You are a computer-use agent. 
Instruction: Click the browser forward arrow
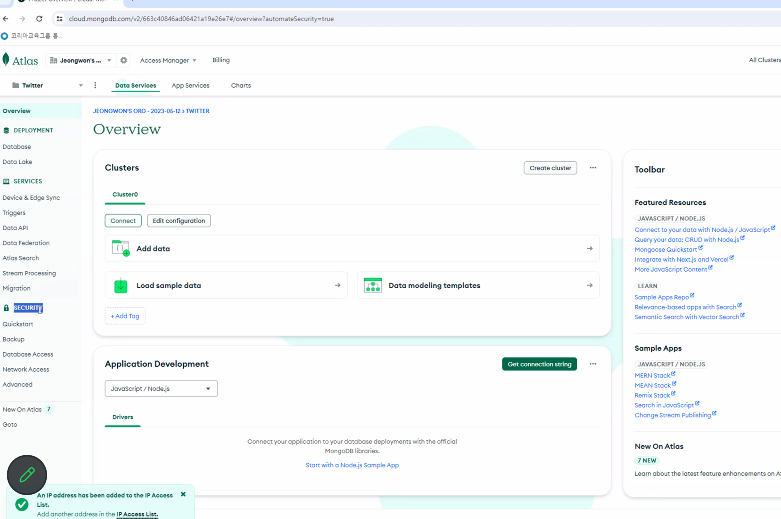pyautogui.click(x=22, y=19)
